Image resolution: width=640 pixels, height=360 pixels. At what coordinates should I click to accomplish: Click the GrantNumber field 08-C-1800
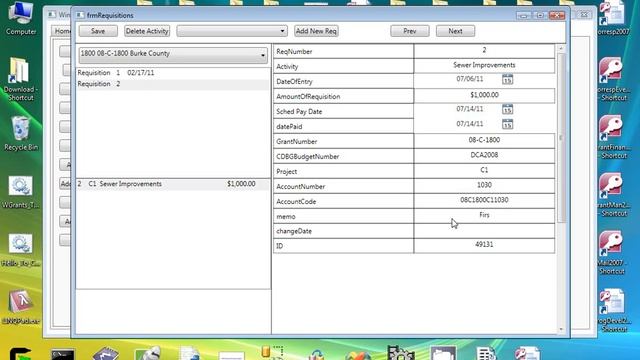(484, 140)
